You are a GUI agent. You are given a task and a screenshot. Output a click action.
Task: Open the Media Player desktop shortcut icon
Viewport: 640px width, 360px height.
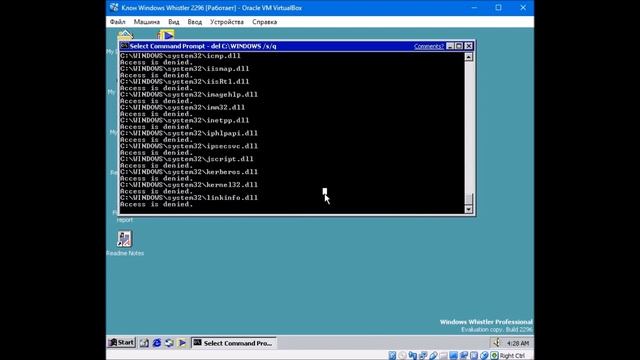click(x=166, y=35)
